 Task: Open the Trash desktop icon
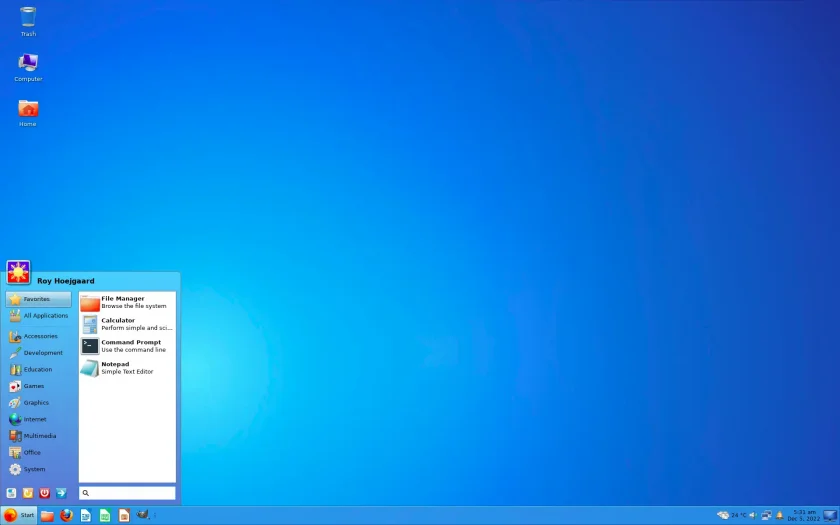point(28,22)
